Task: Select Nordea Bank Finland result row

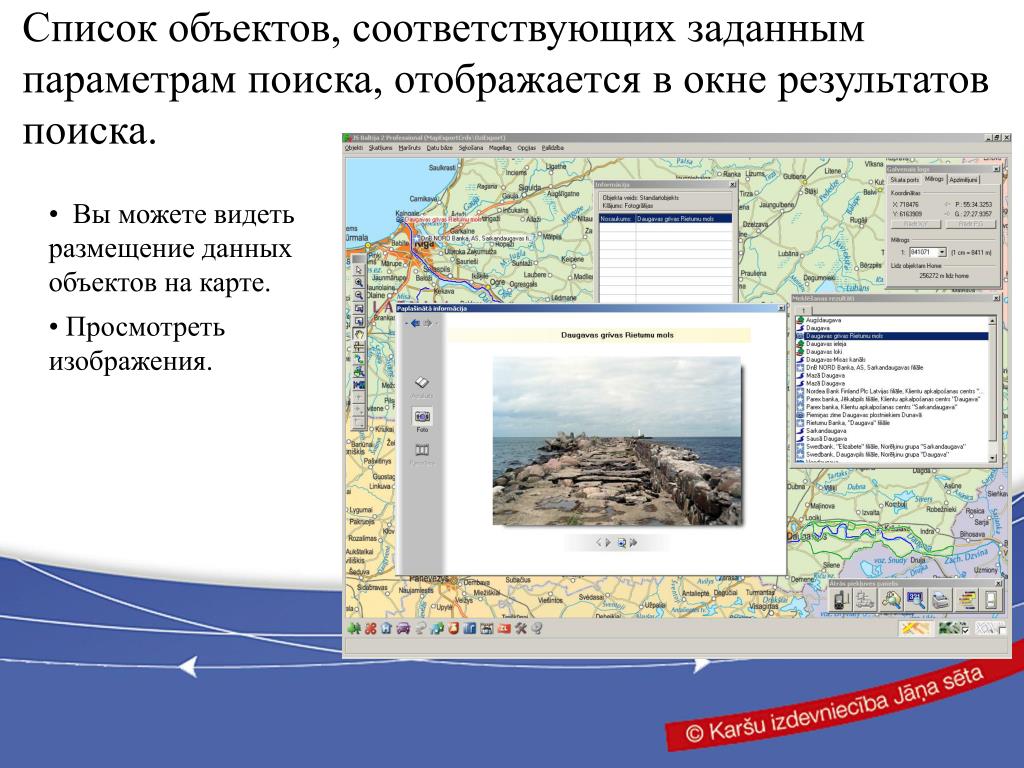Action: (x=889, y=391)
